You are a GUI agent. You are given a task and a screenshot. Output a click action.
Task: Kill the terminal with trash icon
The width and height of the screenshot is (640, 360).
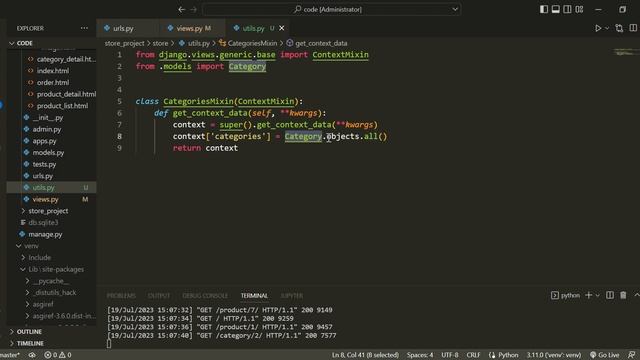click(623, 295)
